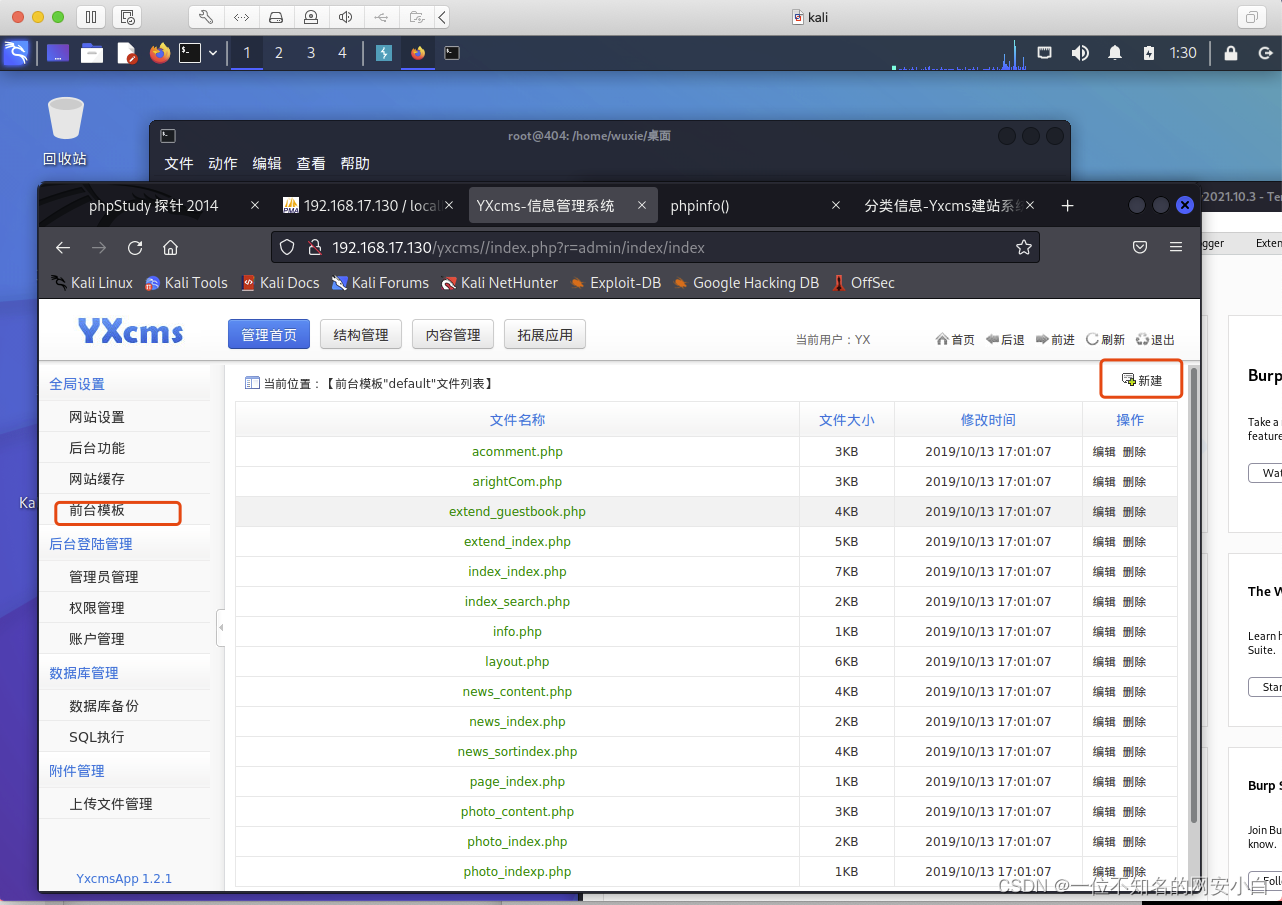Open OffSec bookmark
The image size is (1282, 905).
[x=864, y=283]
